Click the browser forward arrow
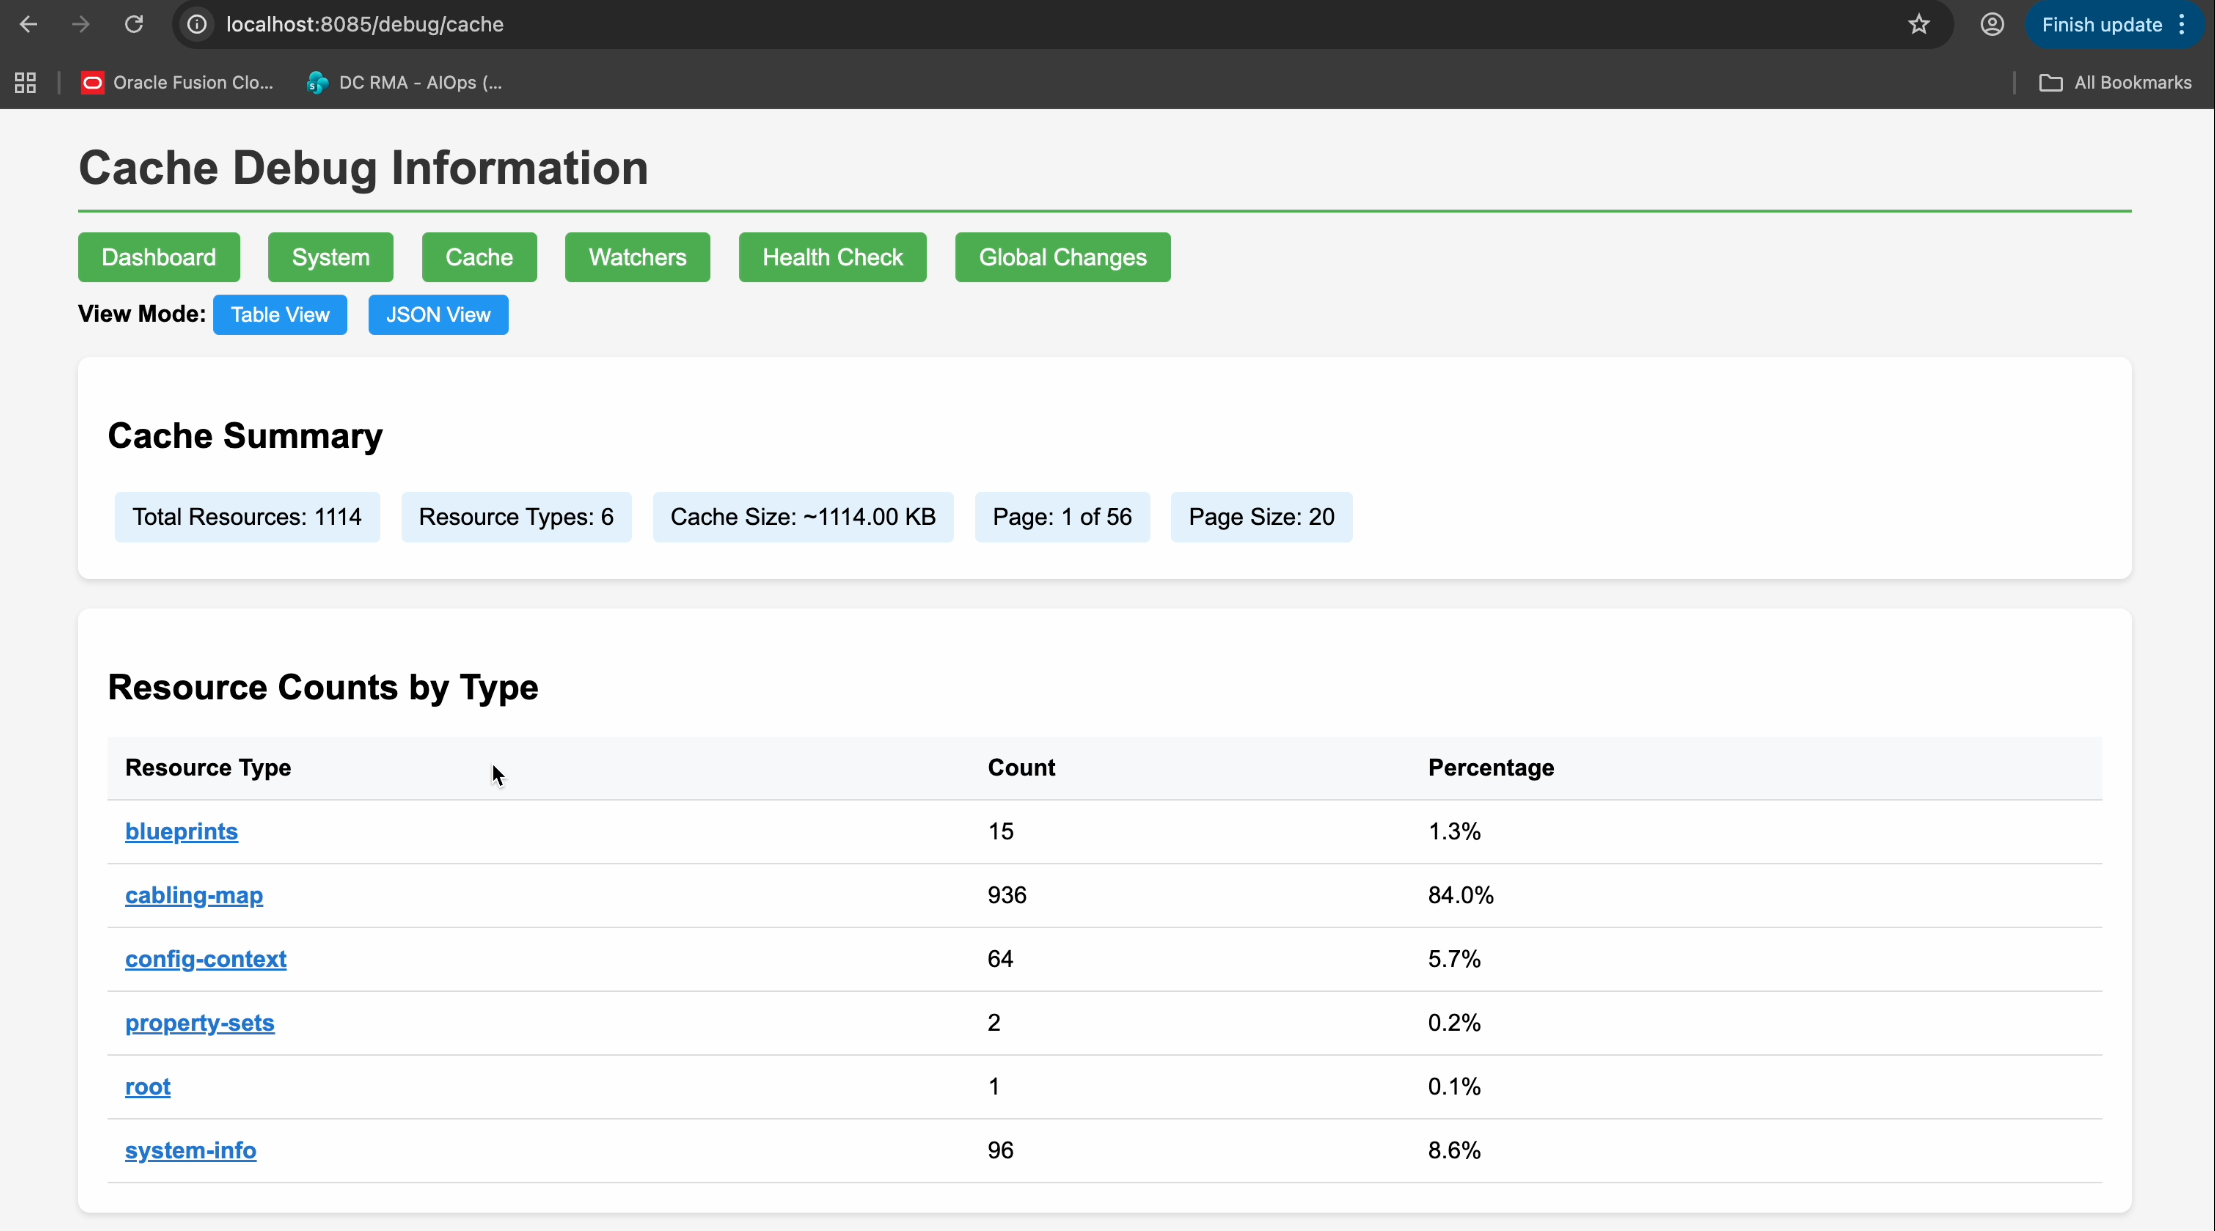2215x1231 pixels. [x=81, y=24]
